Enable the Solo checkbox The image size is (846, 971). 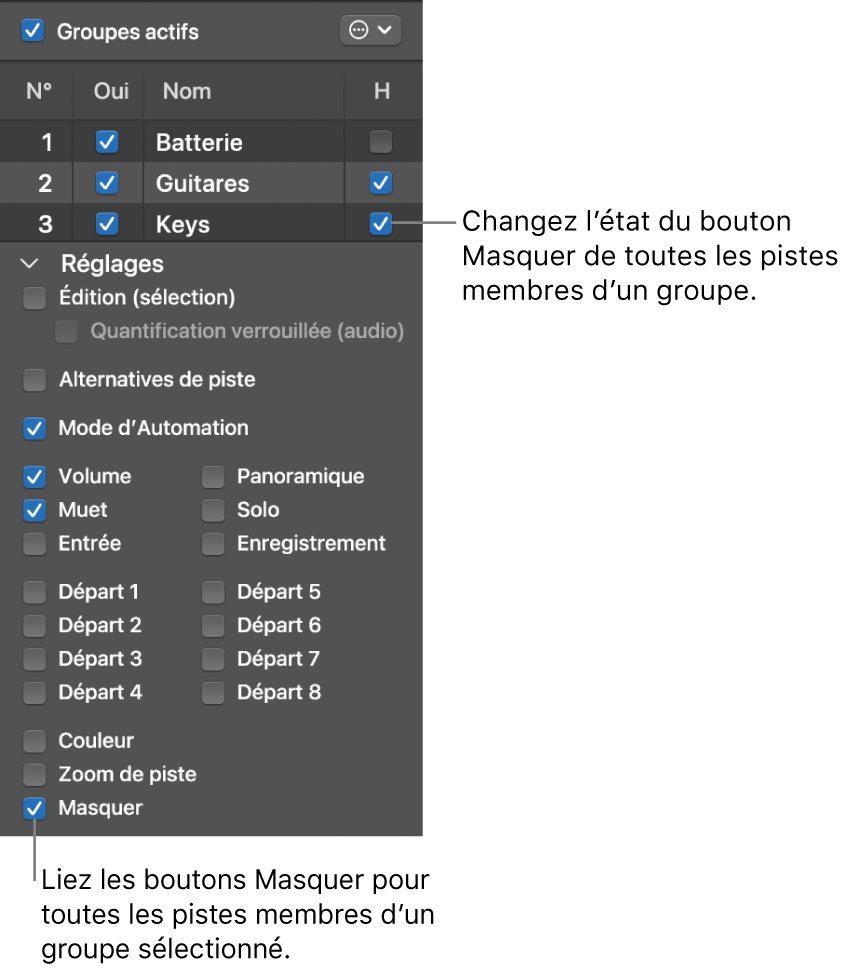click(x=212, y=510)
